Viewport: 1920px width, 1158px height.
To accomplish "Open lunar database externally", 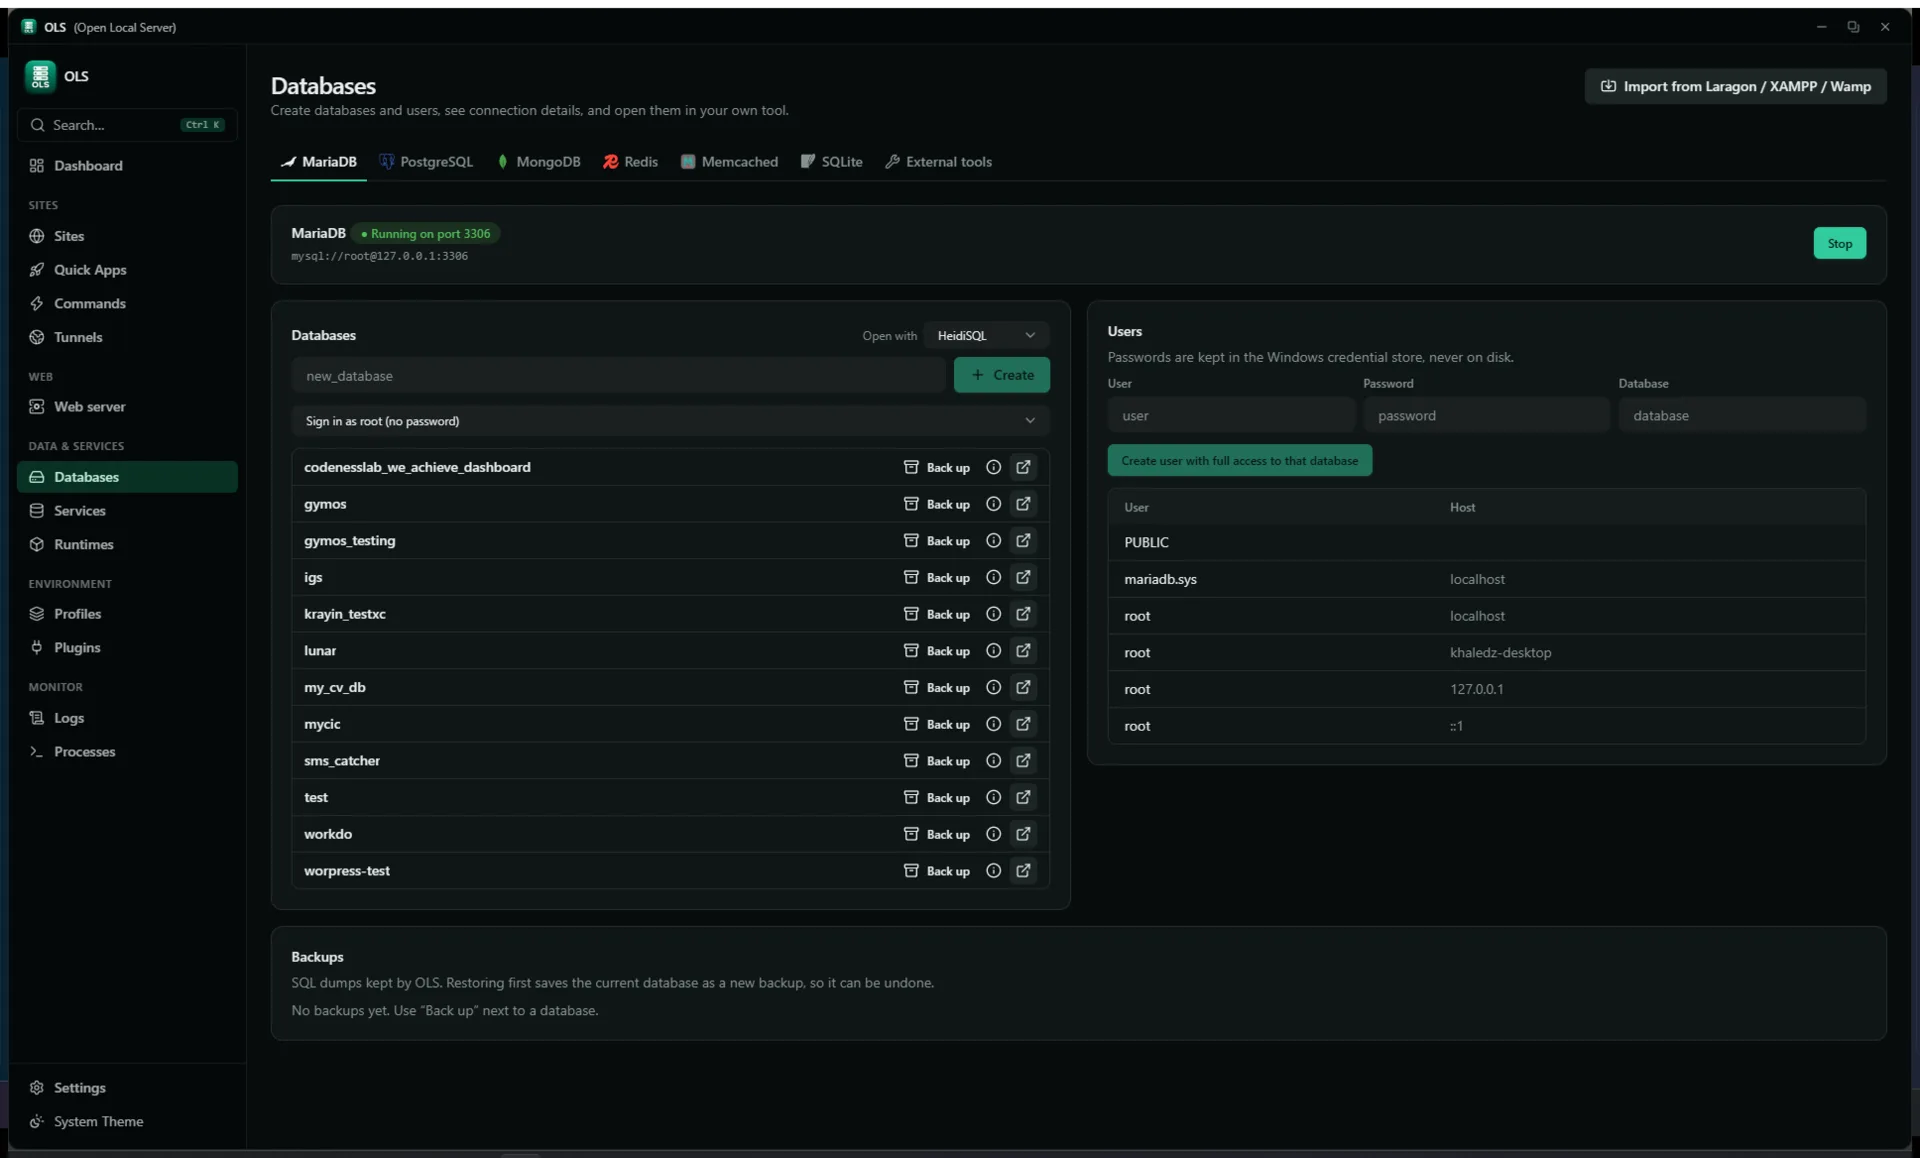I will (1023, 650).
